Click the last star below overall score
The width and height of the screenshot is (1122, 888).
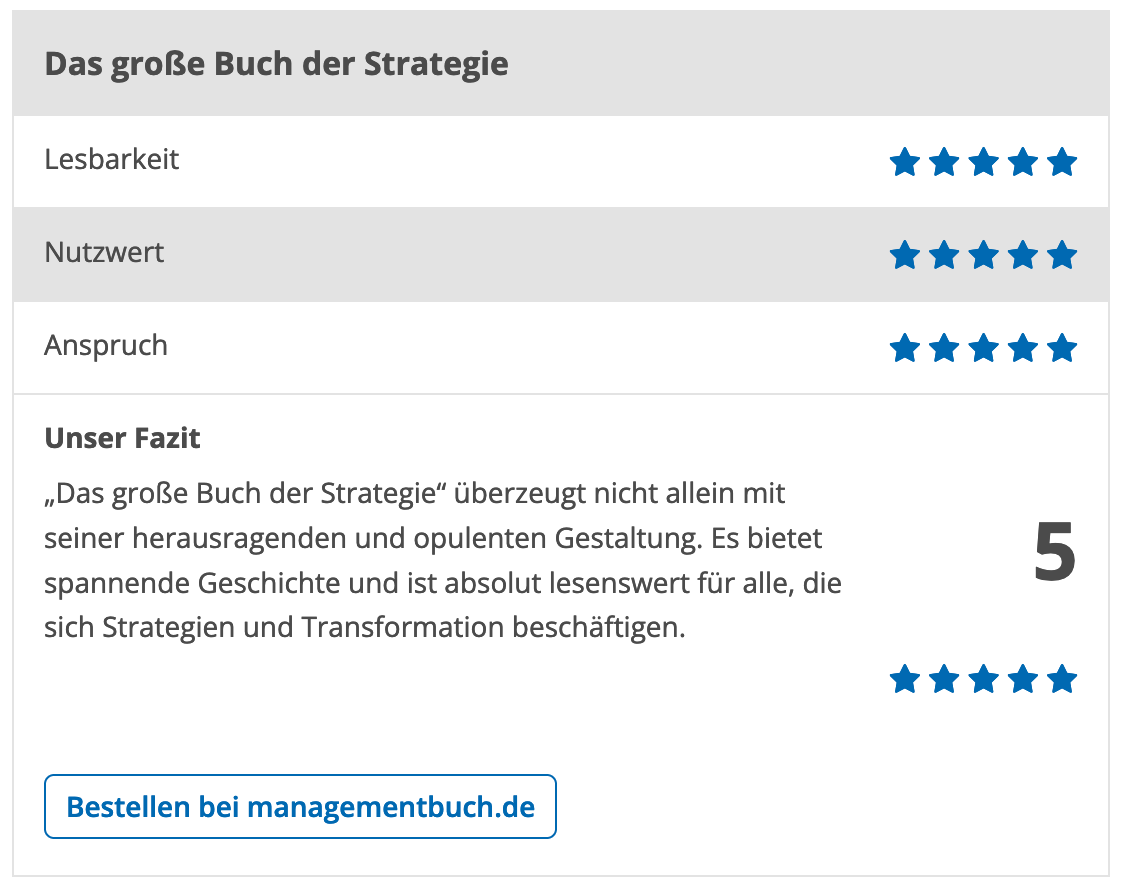[1062, 680]
